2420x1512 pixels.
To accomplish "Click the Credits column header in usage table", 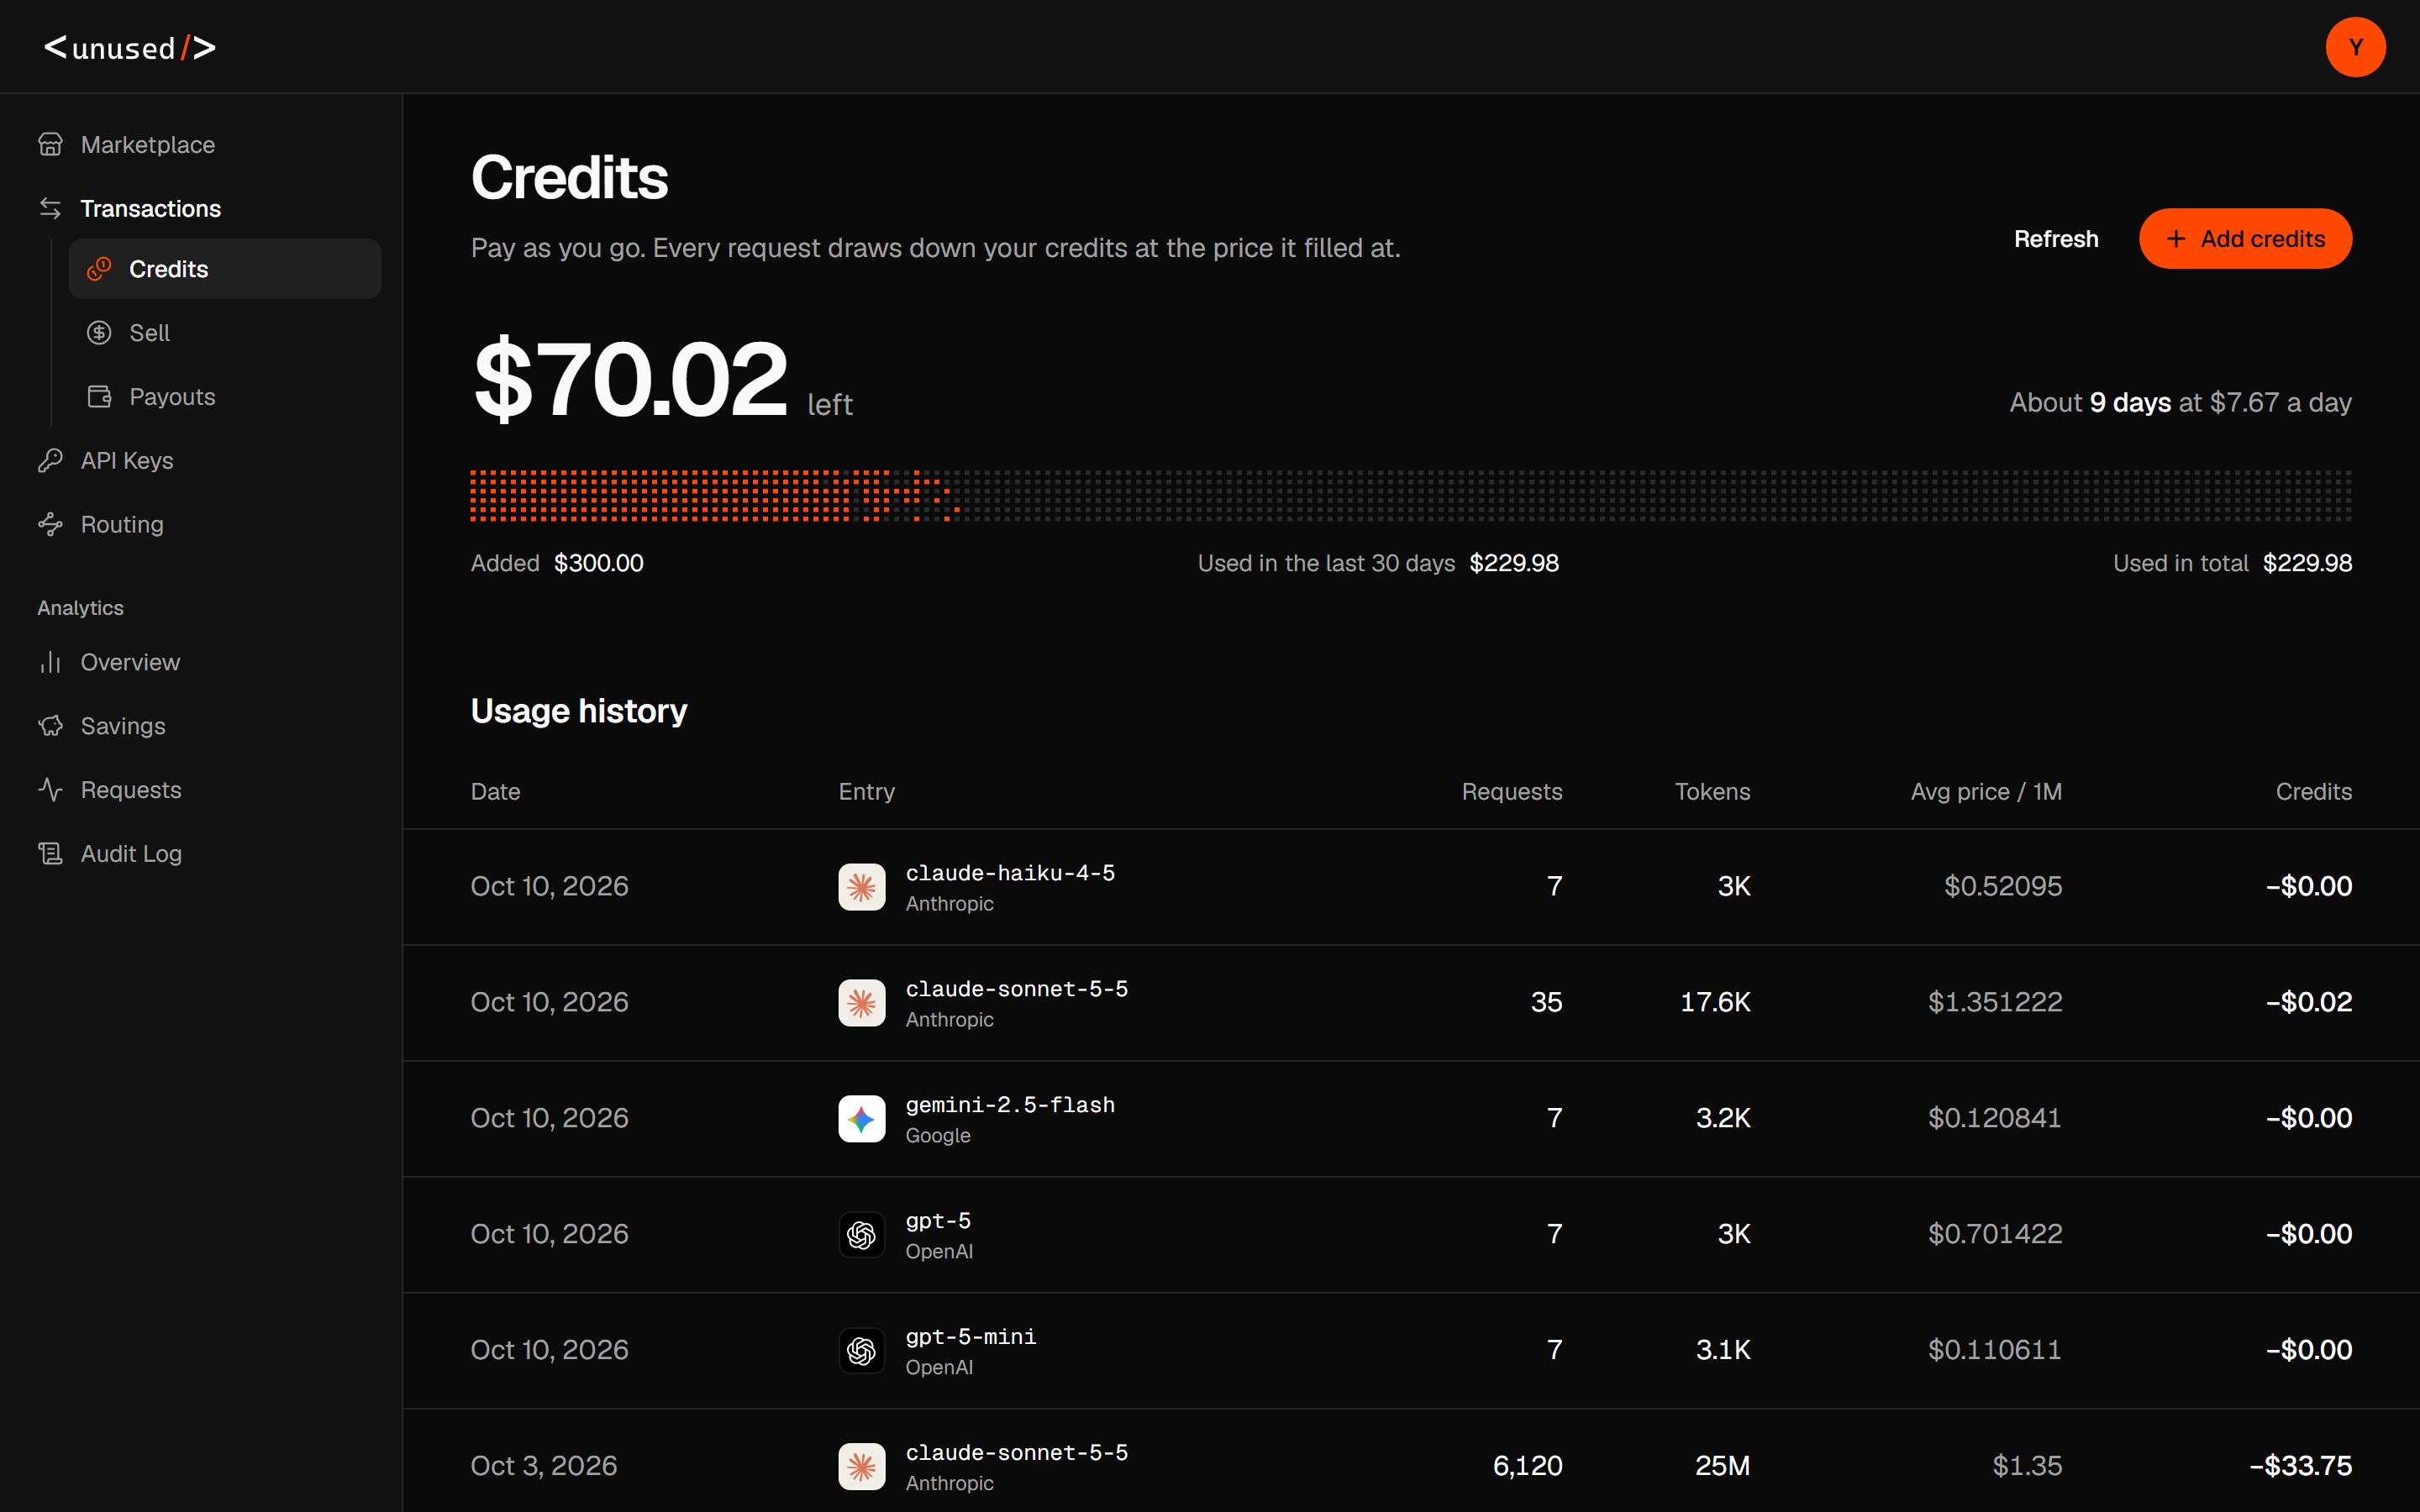I will (2313, 792).
